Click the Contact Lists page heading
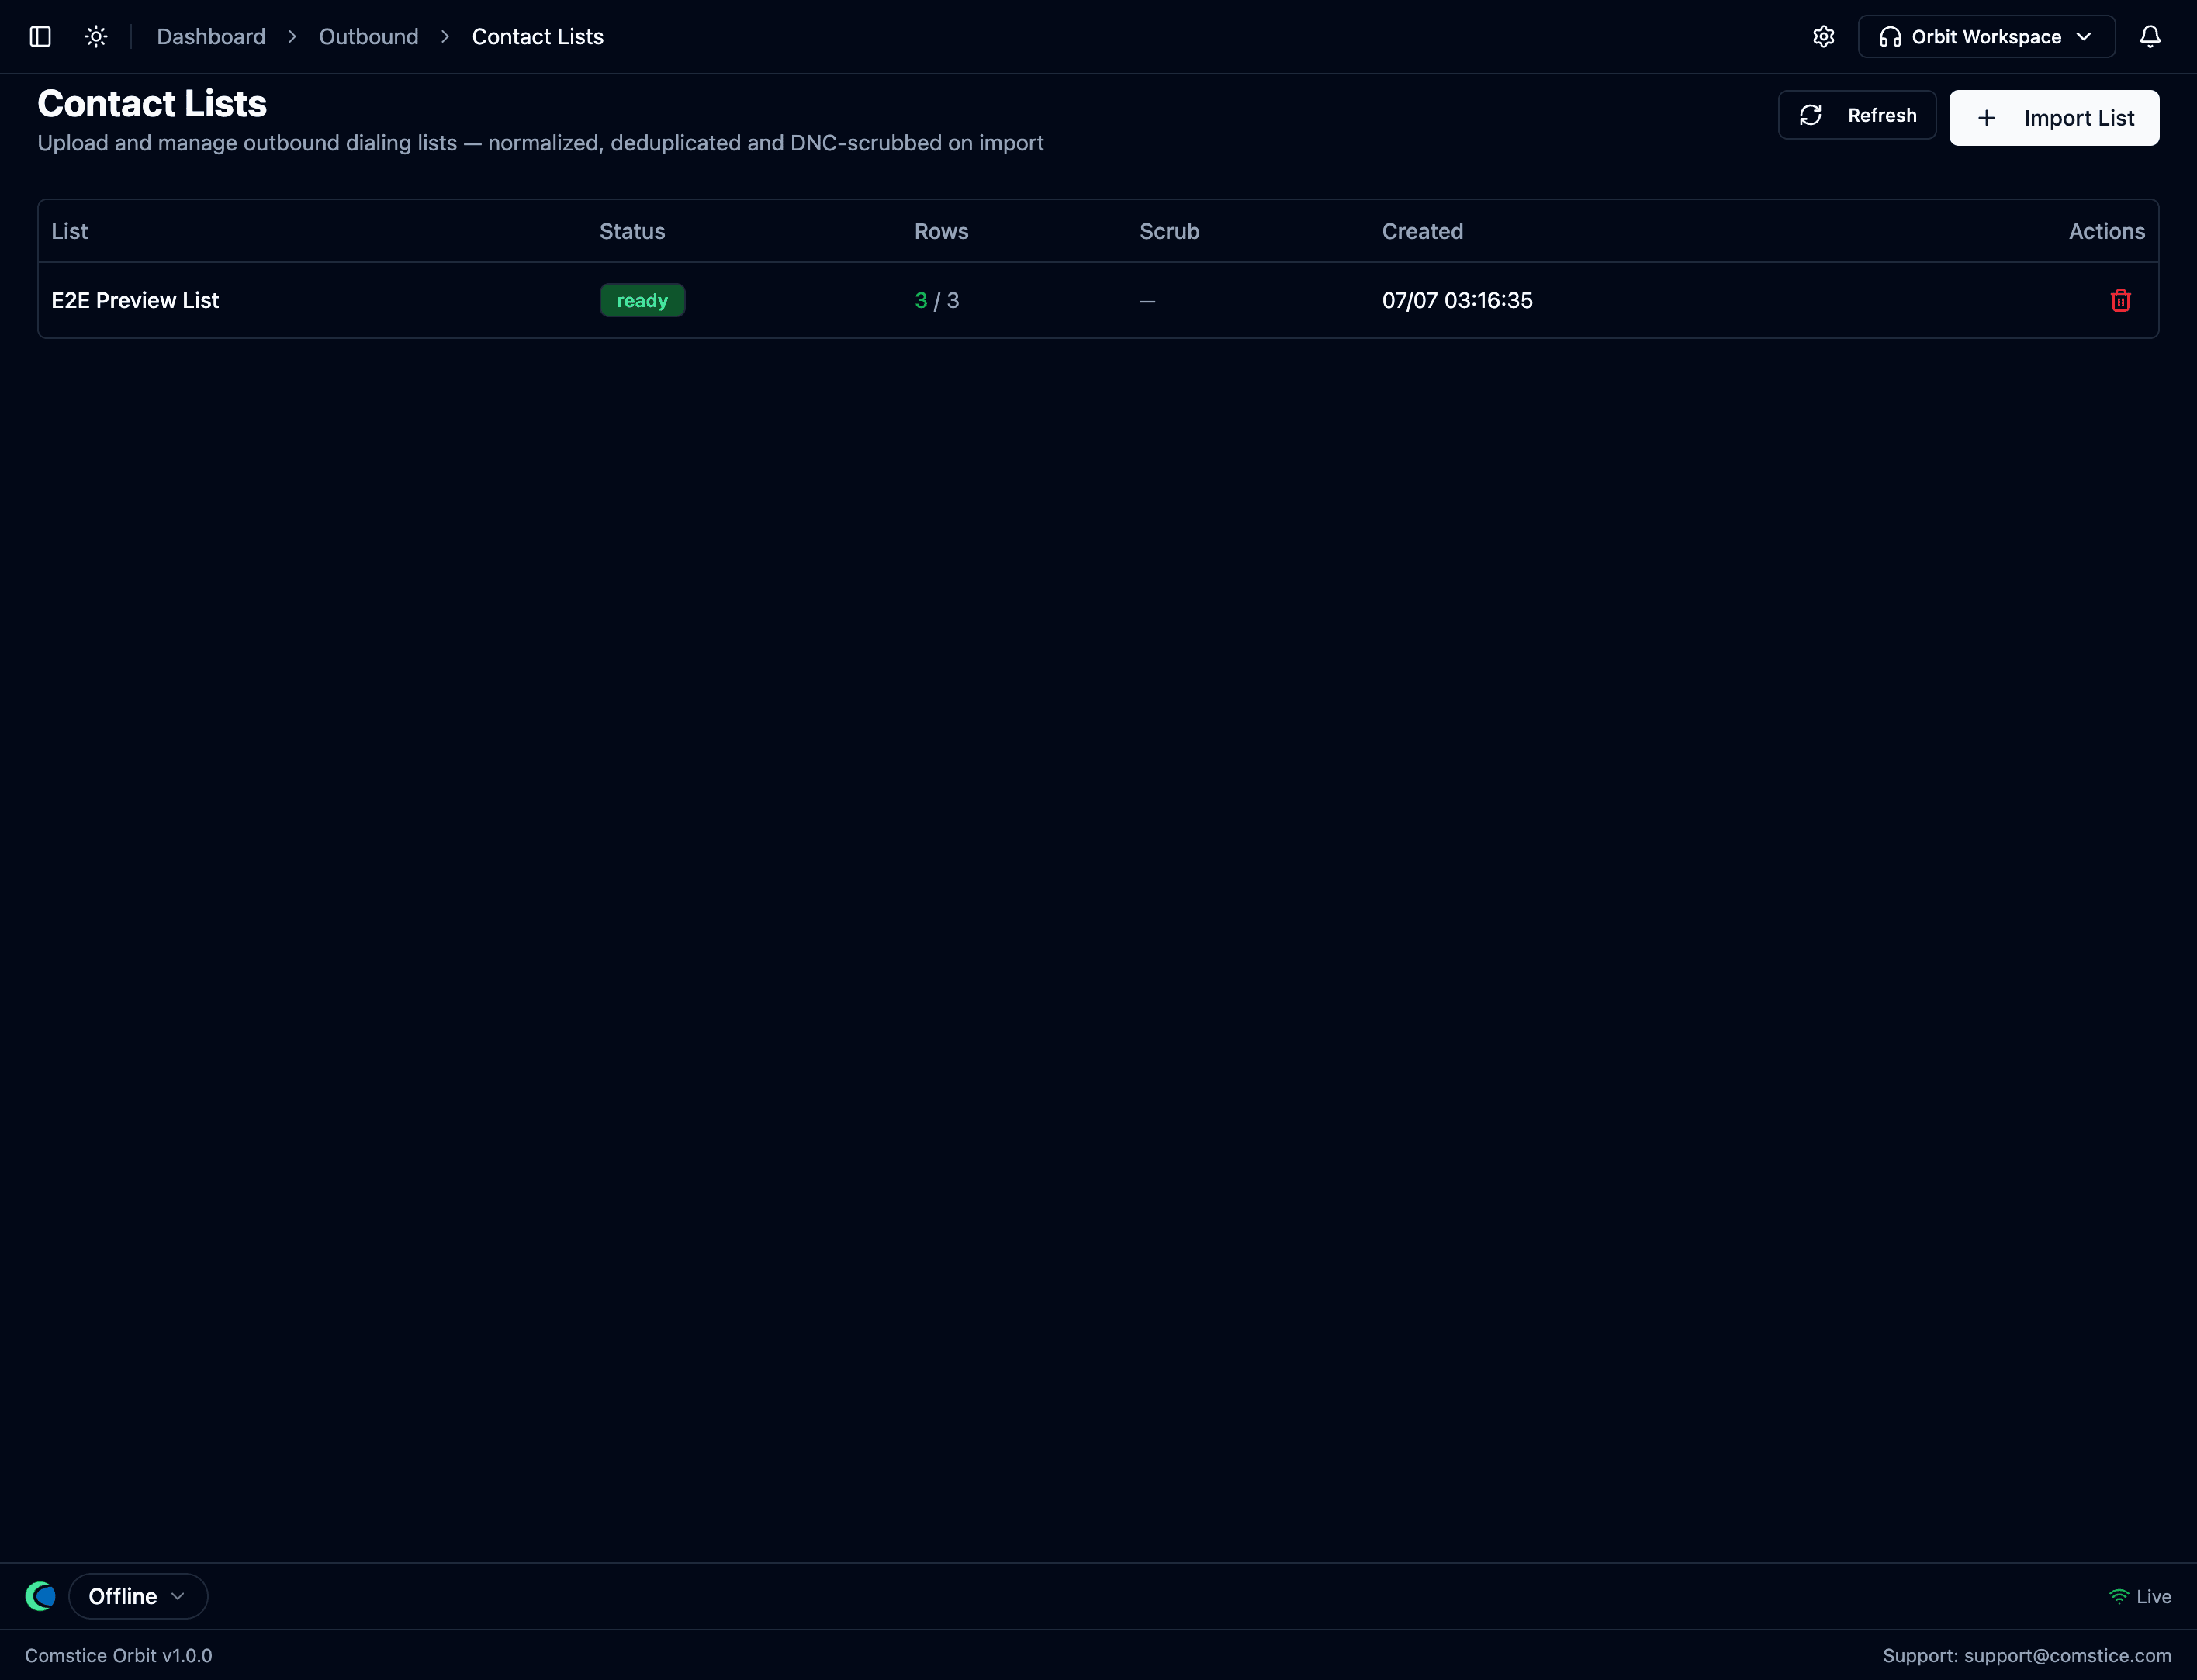This screenshot has width=2197, height=1680. pos(152,103)
